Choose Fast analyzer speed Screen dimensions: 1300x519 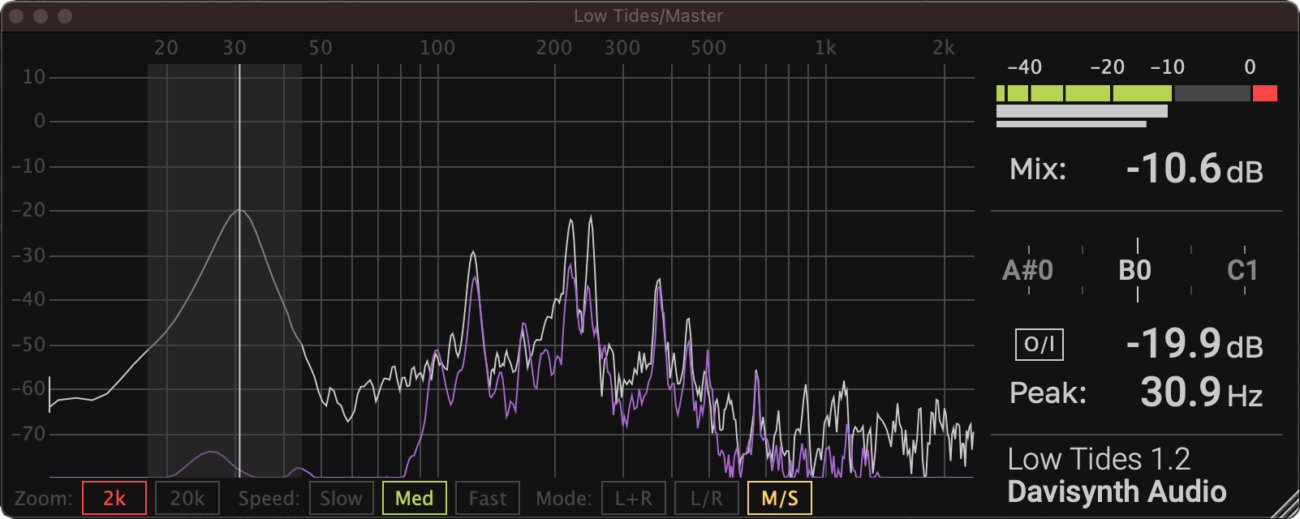tap(487, 498)
